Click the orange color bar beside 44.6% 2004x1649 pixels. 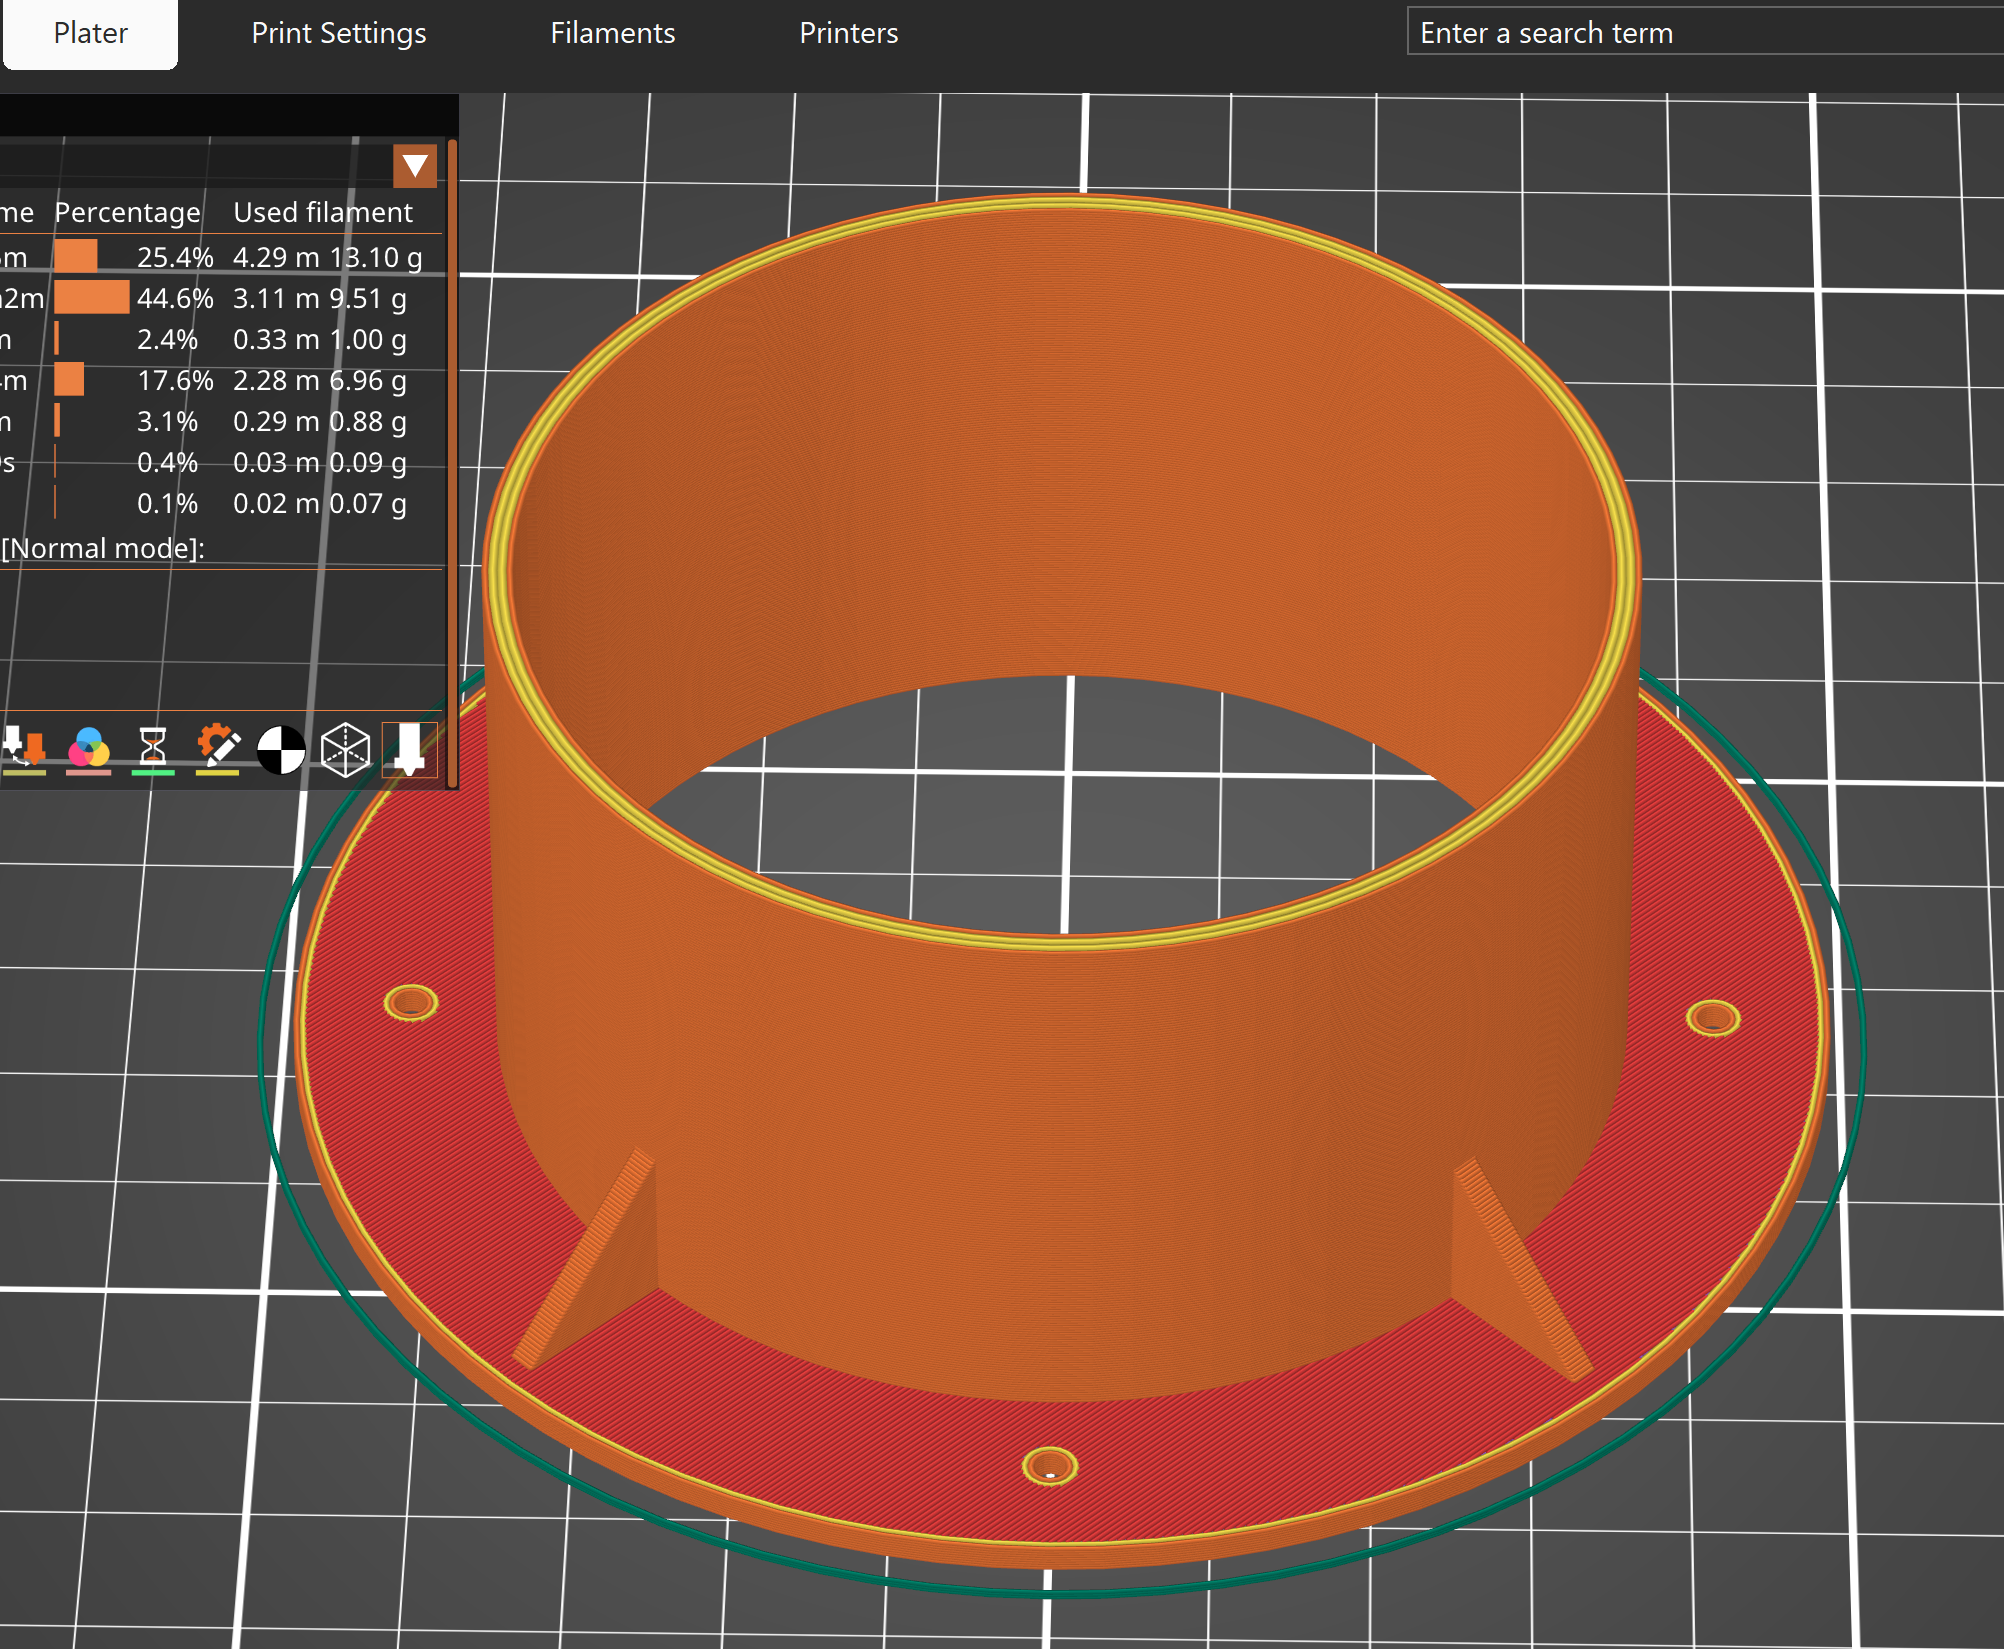click(91, 298)
